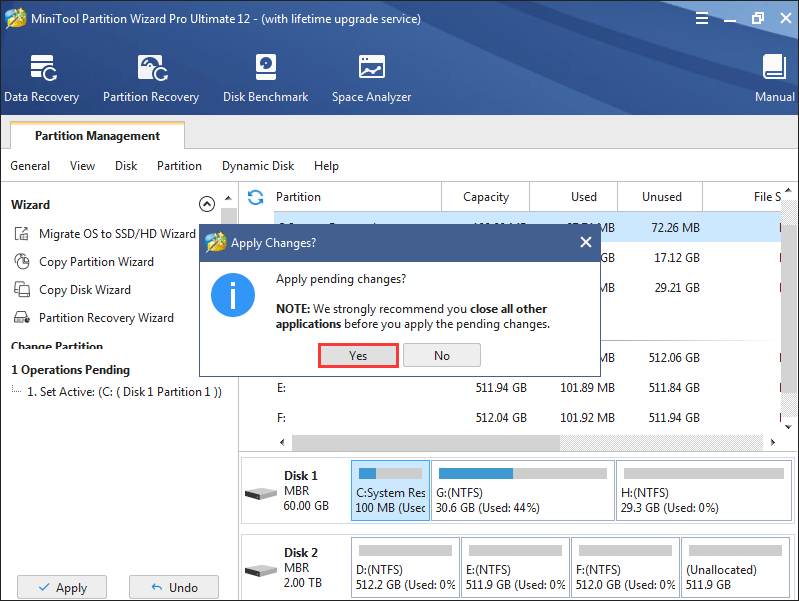Click the horizontal scrollbar right arrow

773,442
